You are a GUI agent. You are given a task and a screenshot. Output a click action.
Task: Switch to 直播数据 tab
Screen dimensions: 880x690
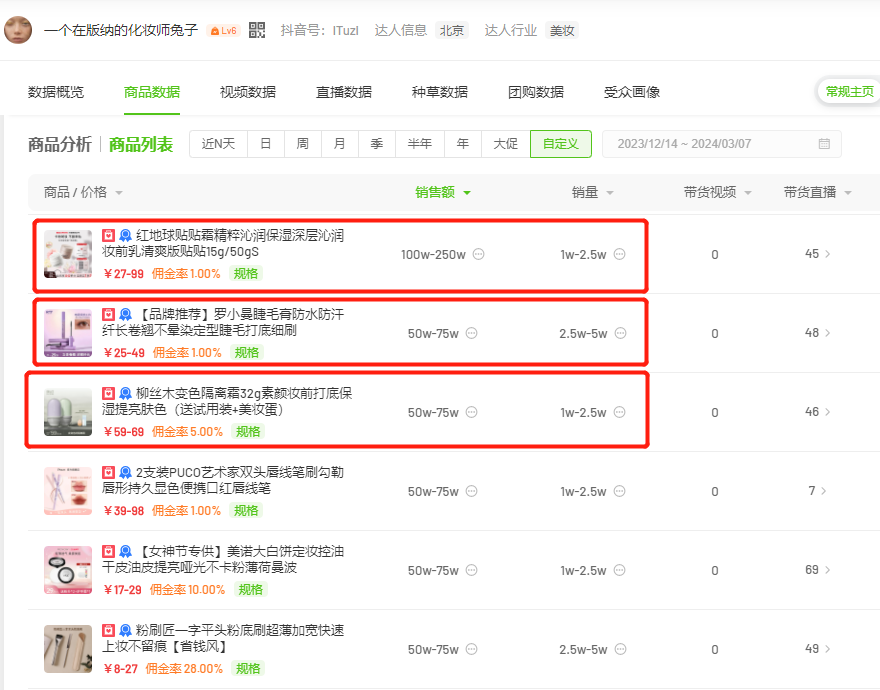344,92
